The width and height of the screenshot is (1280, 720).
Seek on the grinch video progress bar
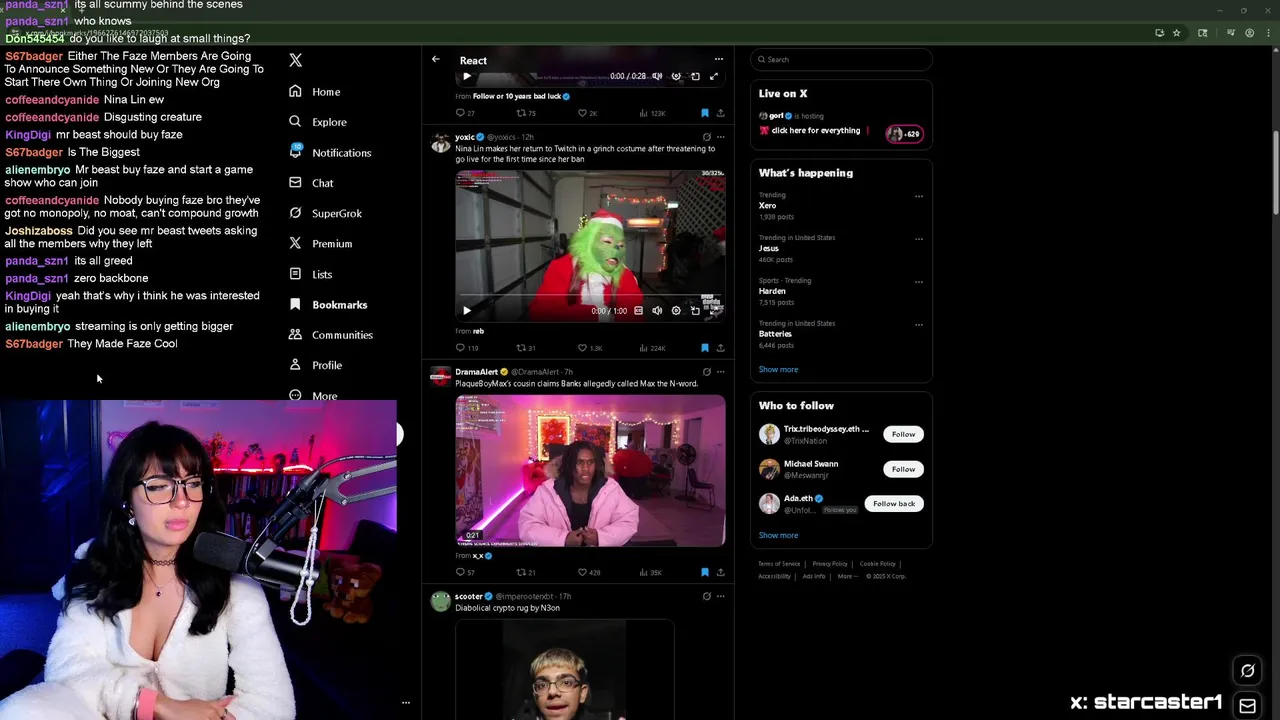tap(590, 297)
